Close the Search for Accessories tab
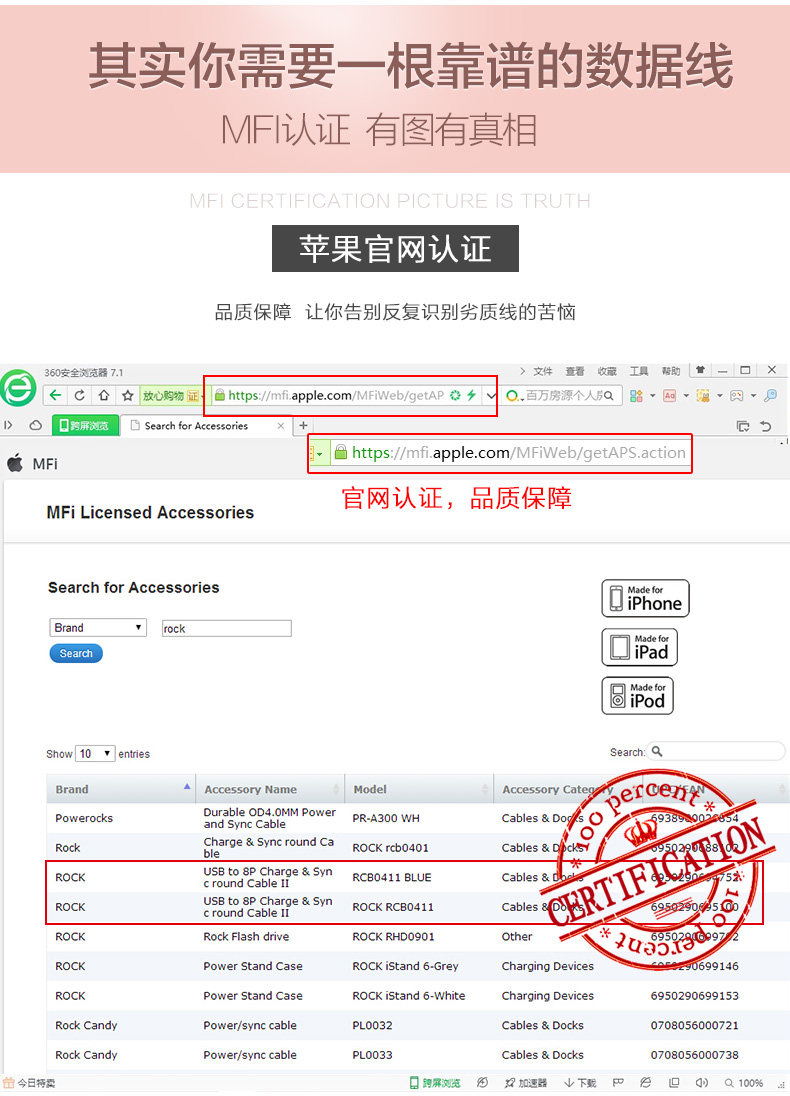This screenshot has width=790, height=1096. 281,426
